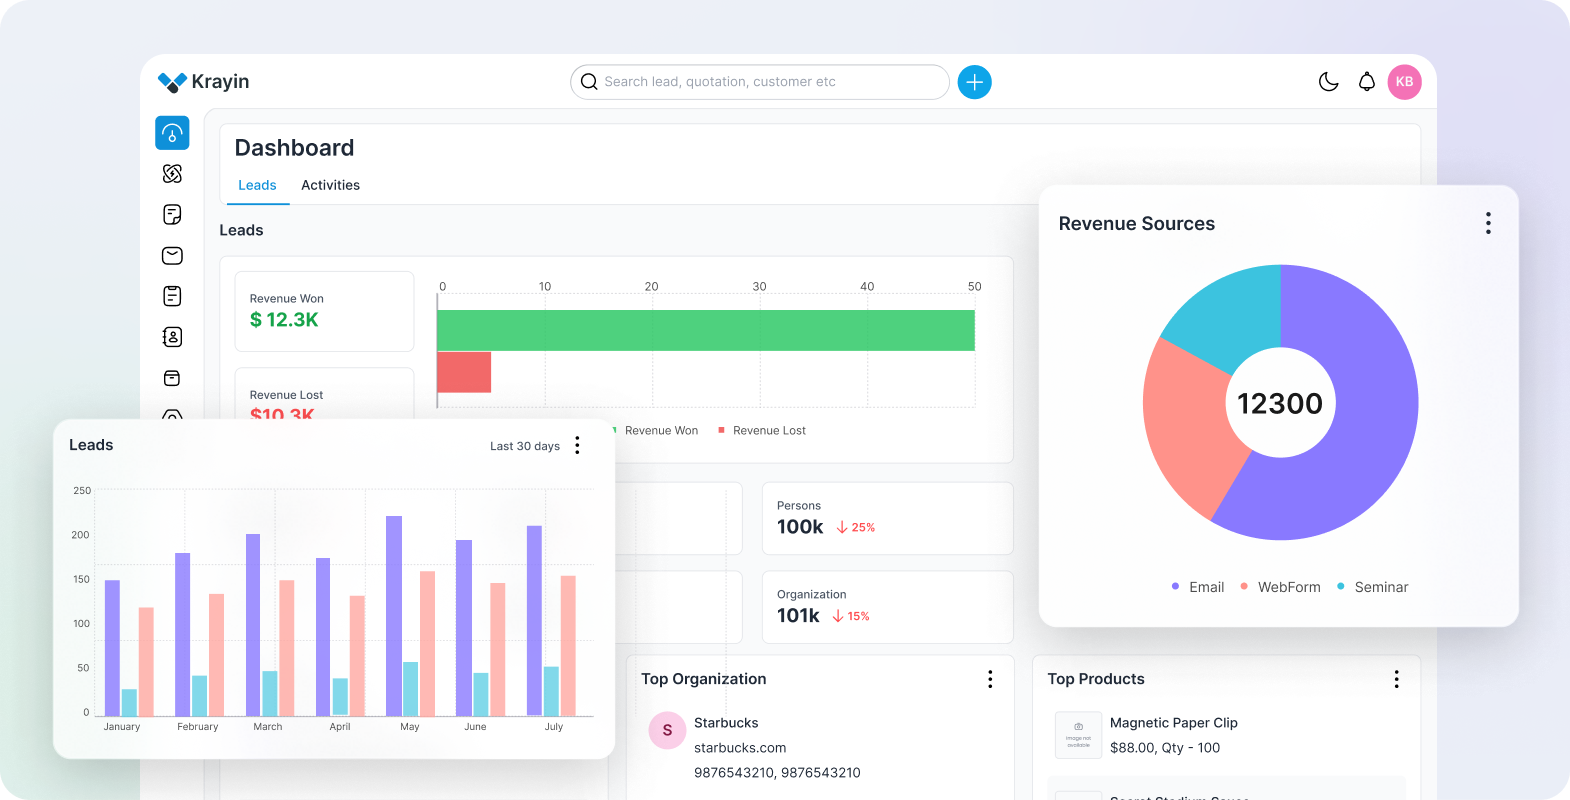The width and height of the screenshot is (1570, 800).
Task: Open the Products box icon in sidebar
Action: pos(172,378)
